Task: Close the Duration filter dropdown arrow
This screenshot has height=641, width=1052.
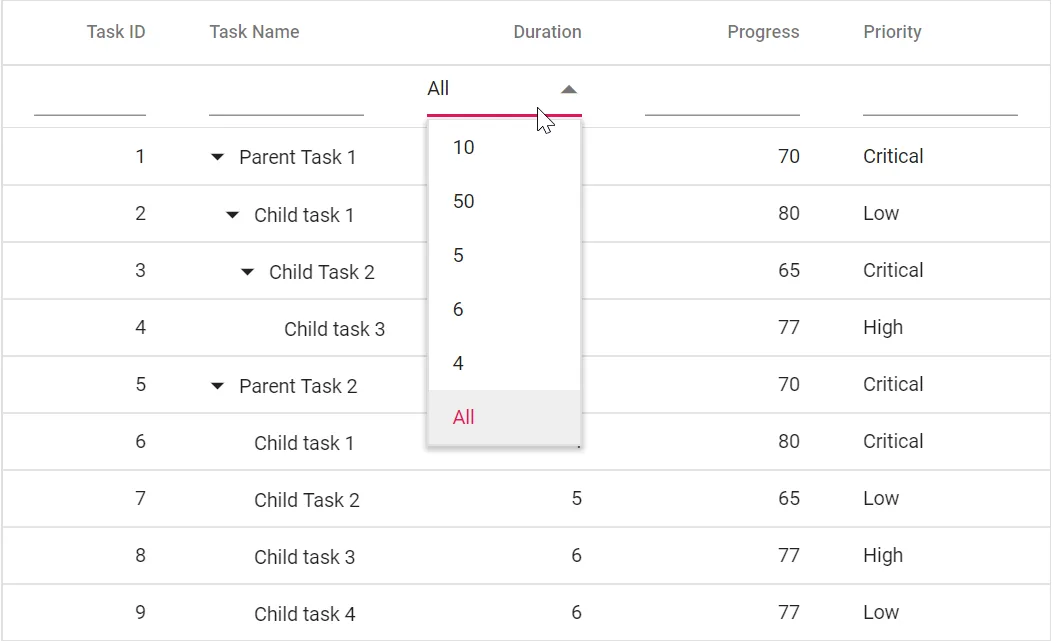Action: [x=568, y=89]
